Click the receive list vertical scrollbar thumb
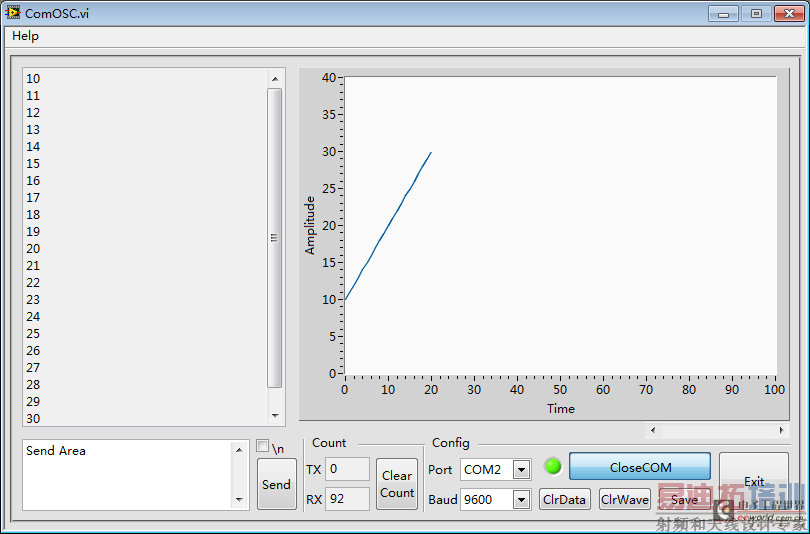 (x=275, y=238)
